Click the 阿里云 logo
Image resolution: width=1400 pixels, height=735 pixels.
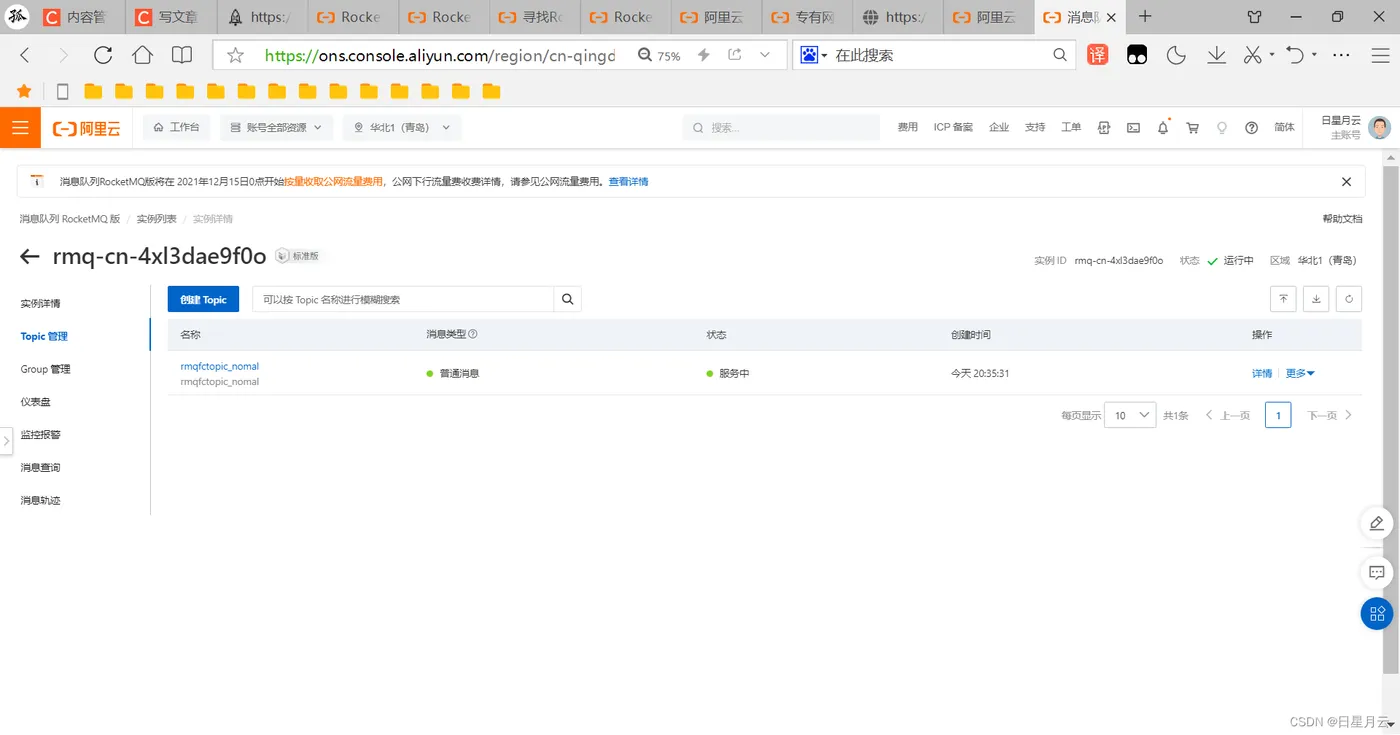(87, 128)
